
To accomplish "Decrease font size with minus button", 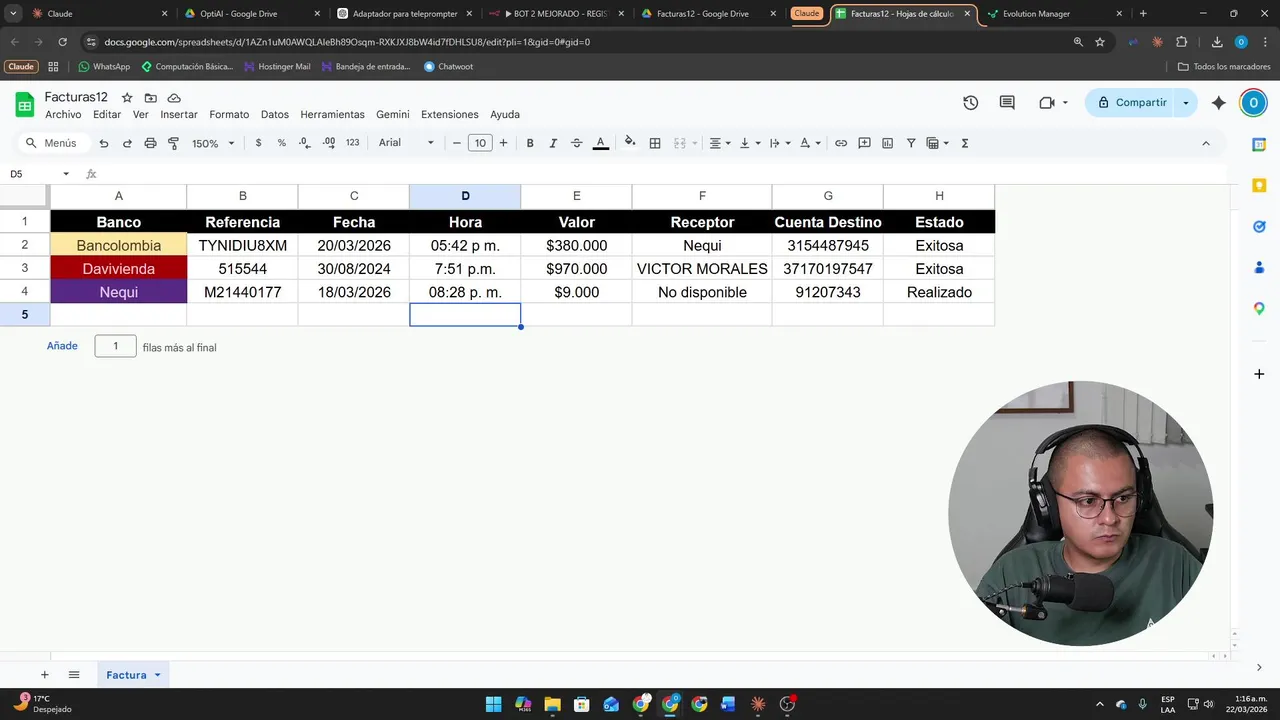I will (457, 143).
